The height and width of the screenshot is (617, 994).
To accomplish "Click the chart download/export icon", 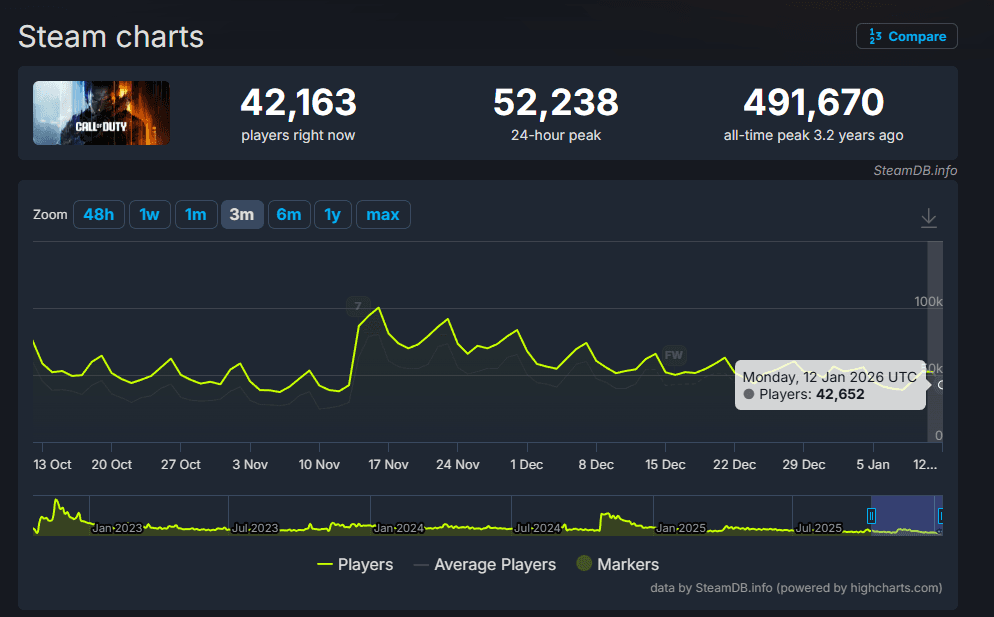I will point(928,217).
